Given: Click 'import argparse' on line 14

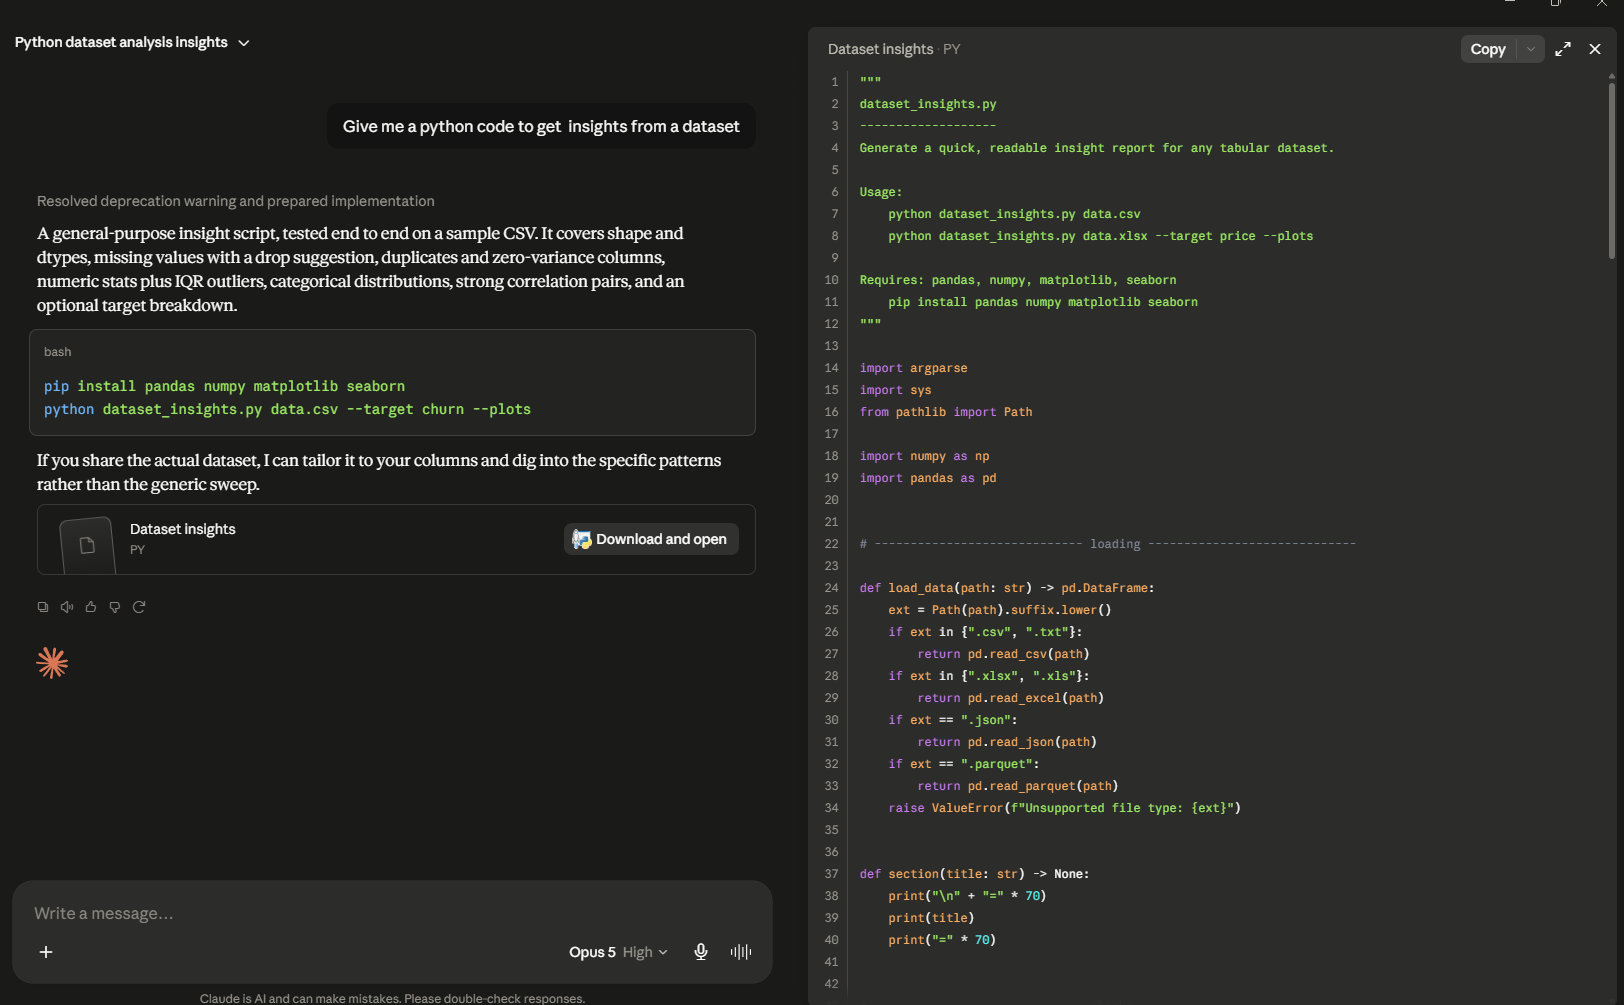Looking at the screenshot, I should point(913,368).
